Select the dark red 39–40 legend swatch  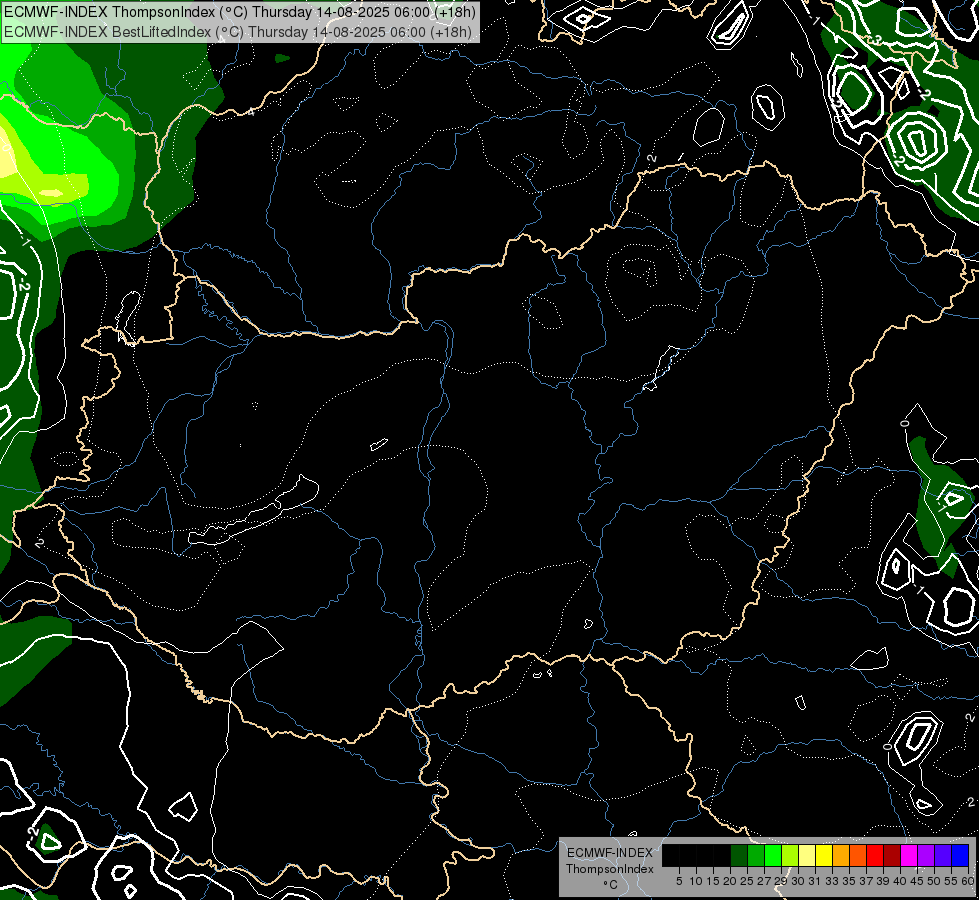[x=892, y=855]
